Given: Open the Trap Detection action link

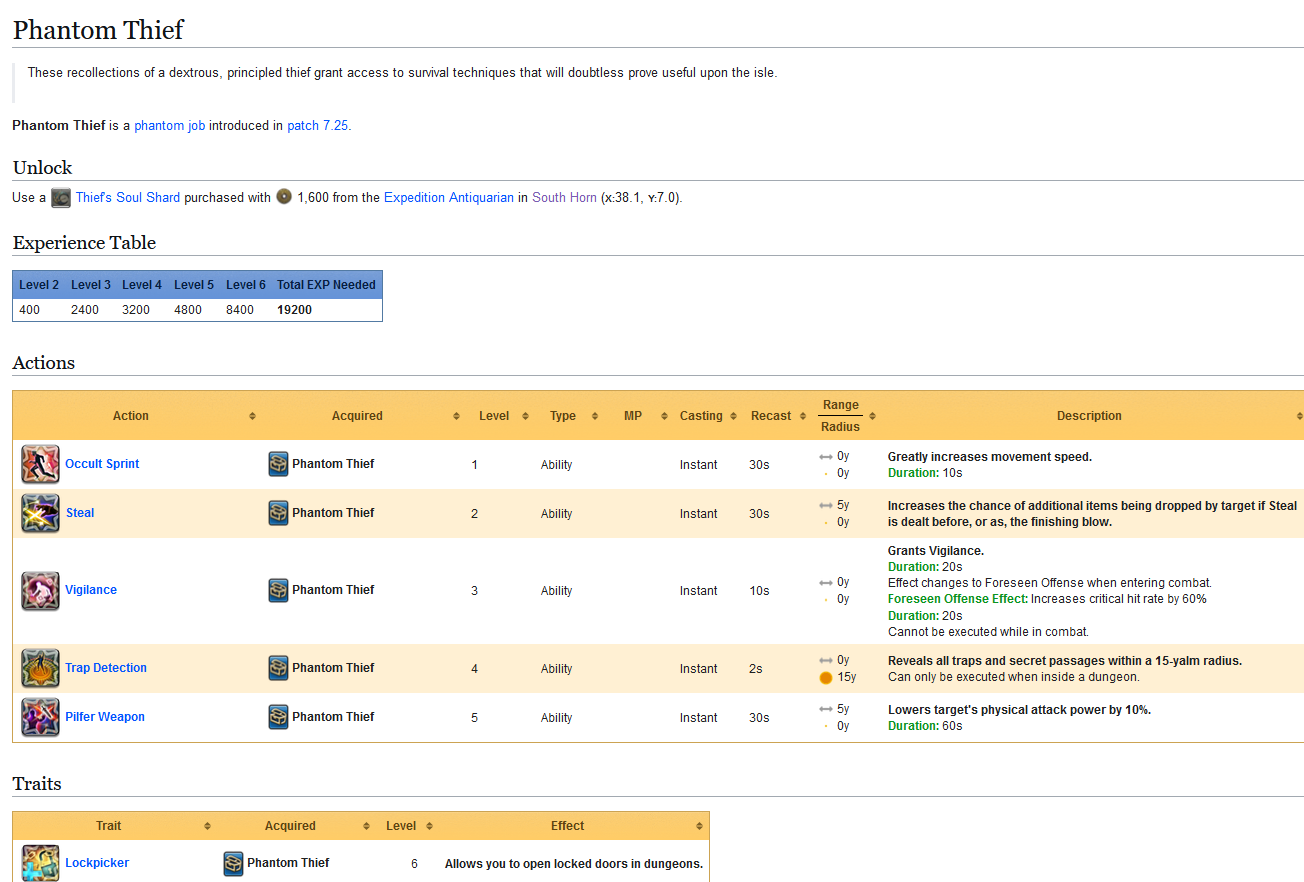Looking at the screenshot, I should [x=106, y=668].
